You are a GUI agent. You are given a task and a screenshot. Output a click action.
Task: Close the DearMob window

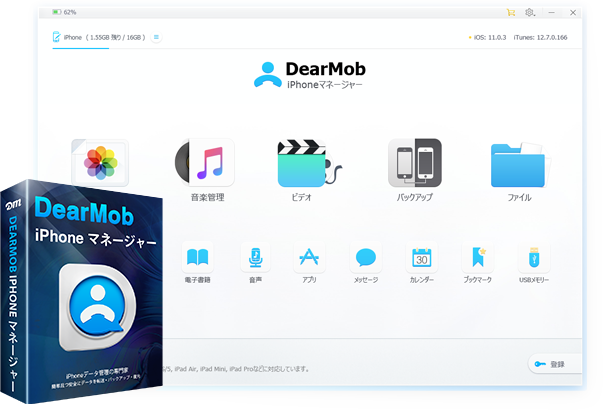click(573, 13)
